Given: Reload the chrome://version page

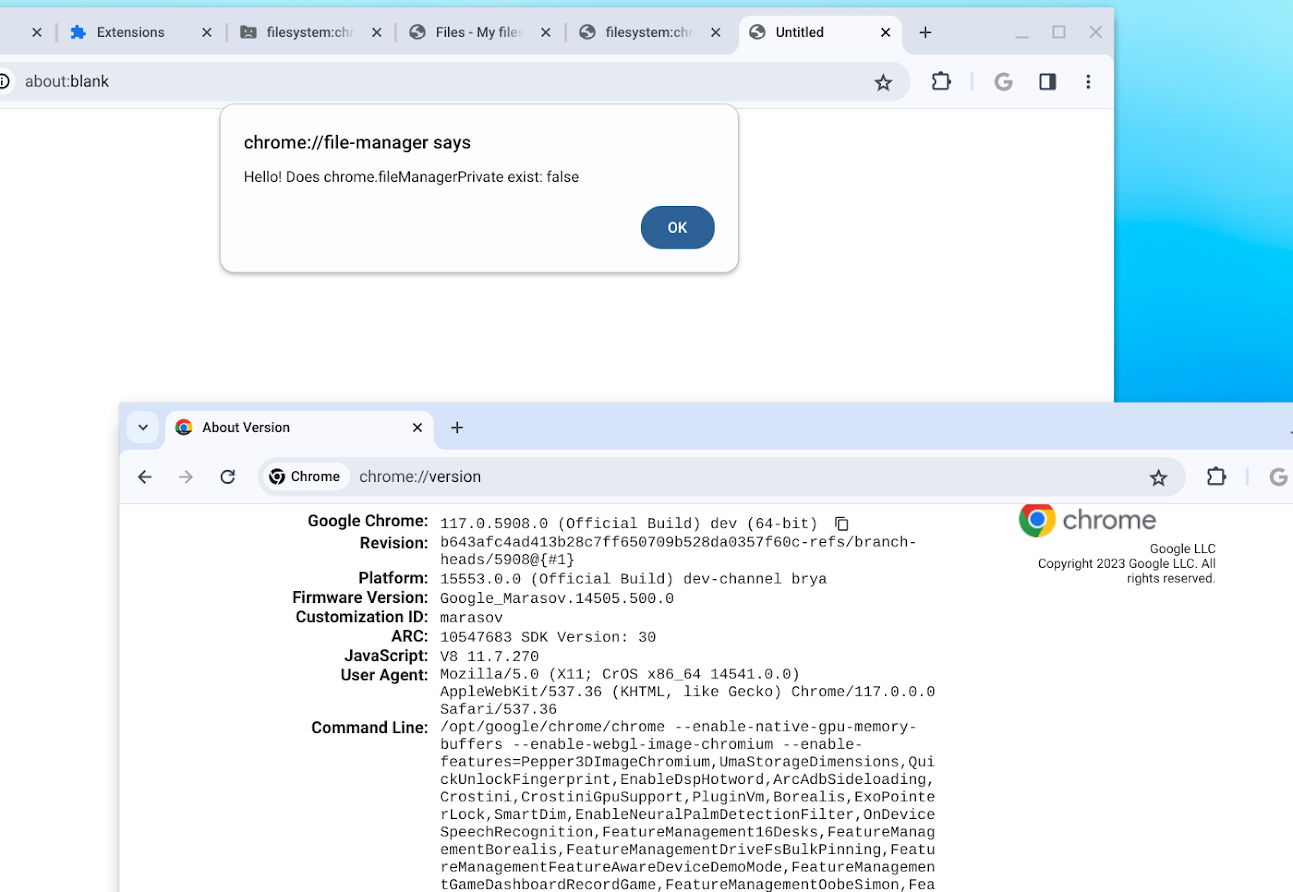Looking at the screenshot, I should tap(228, 477).
